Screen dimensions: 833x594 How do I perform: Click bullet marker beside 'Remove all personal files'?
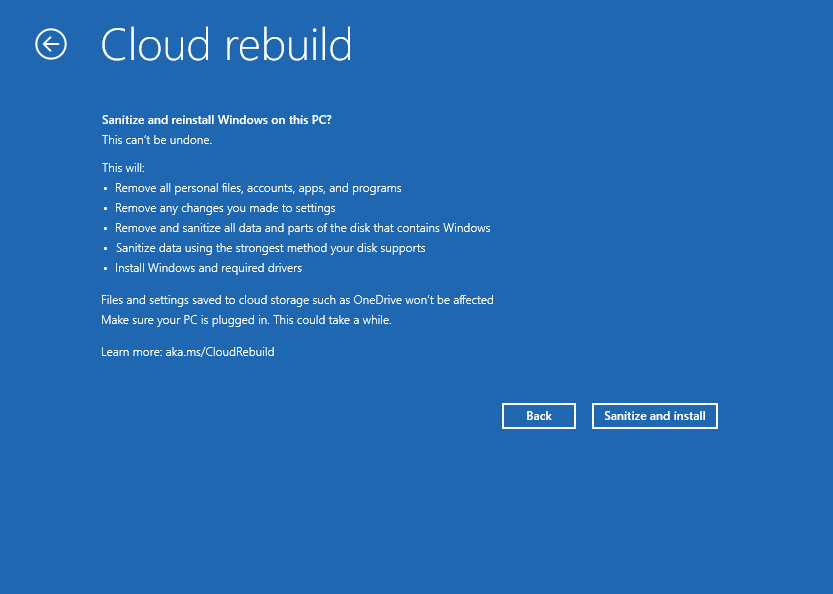click(x=106, y=189)
